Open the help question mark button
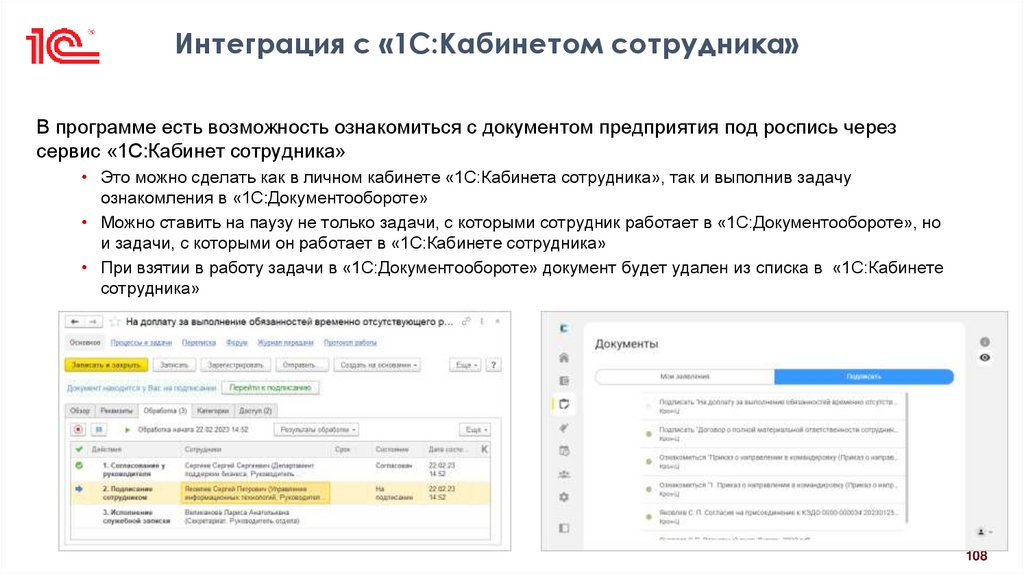1024x574 pixels. (x=494, y=365)
